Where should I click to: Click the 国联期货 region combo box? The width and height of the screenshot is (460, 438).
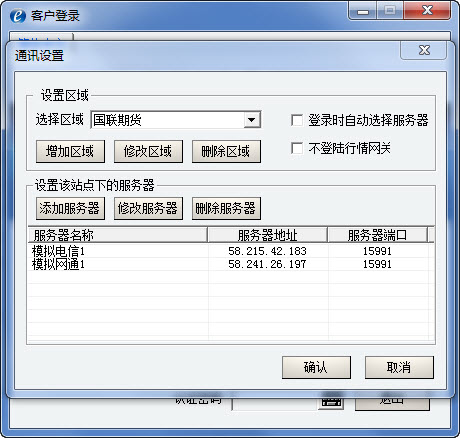coord(176,120)
